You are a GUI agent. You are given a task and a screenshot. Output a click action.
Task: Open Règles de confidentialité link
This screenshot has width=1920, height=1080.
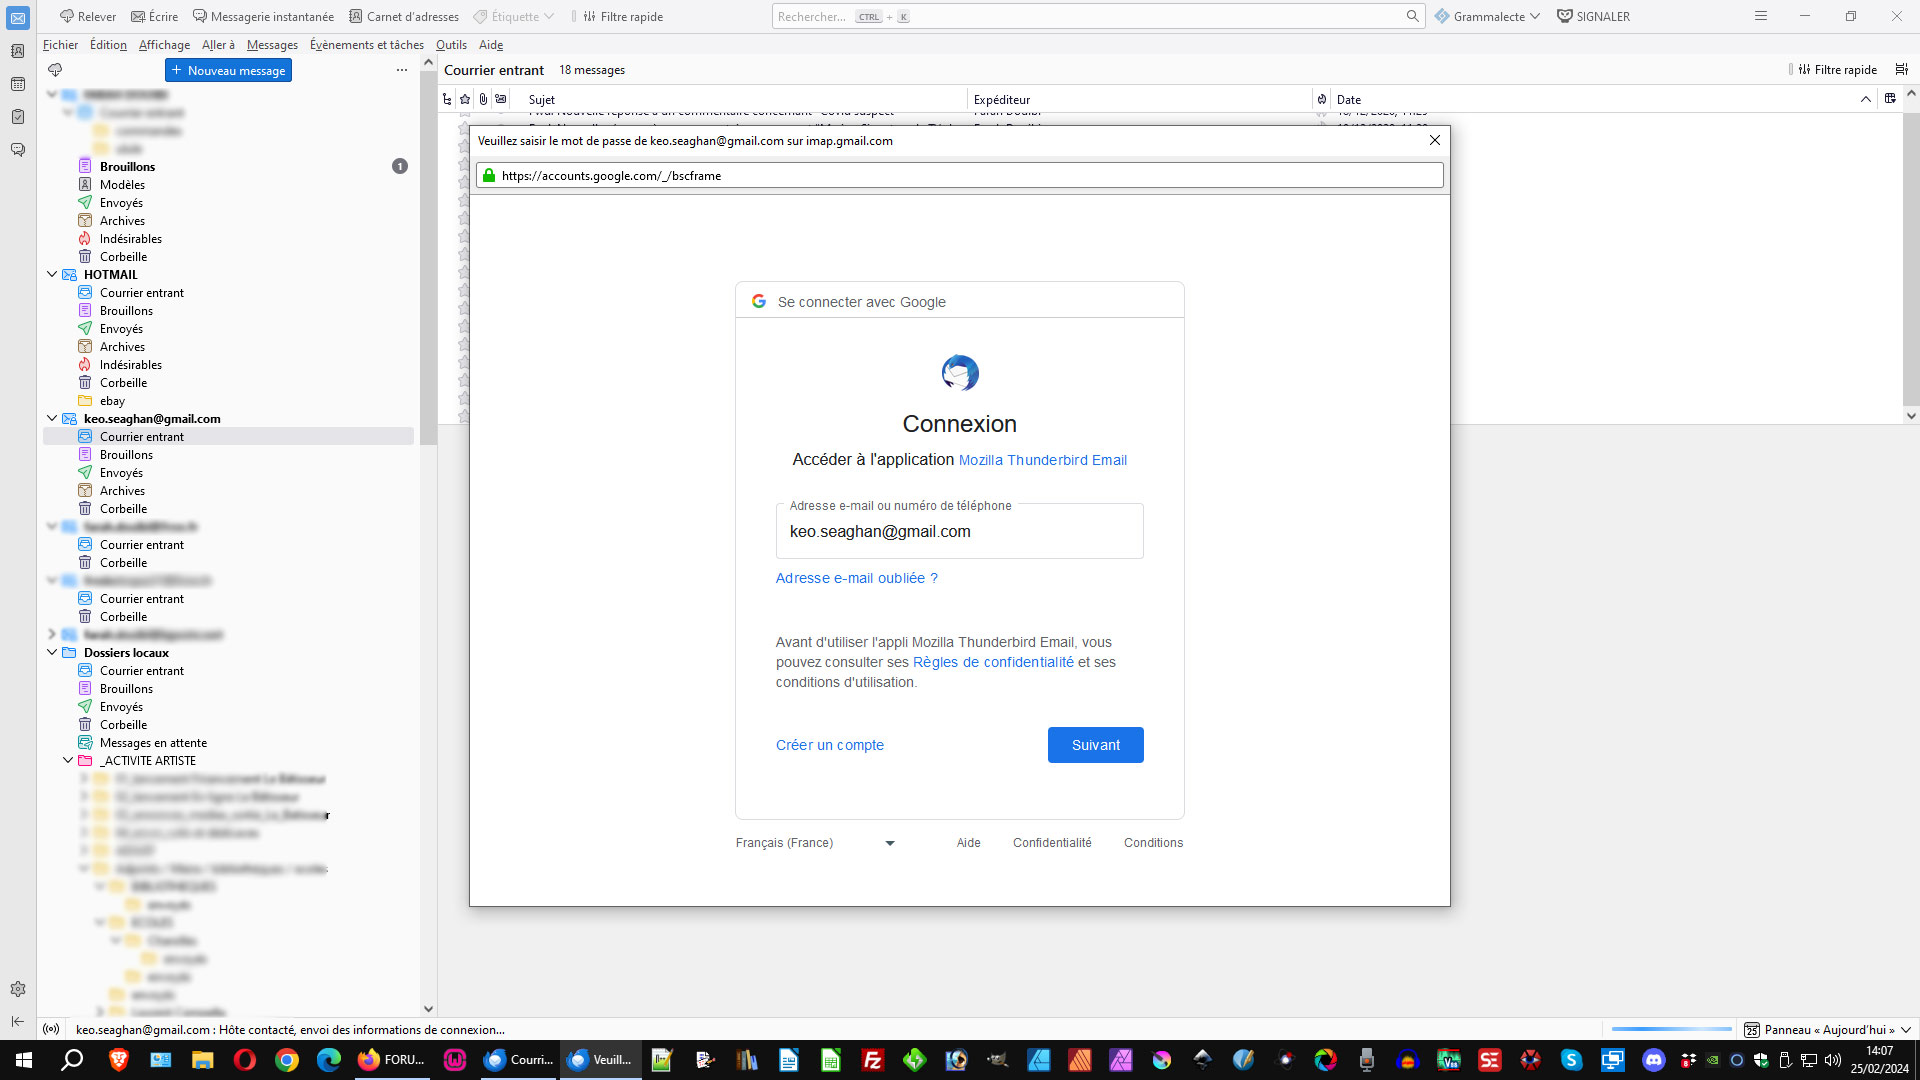click(x=993, y=662)
